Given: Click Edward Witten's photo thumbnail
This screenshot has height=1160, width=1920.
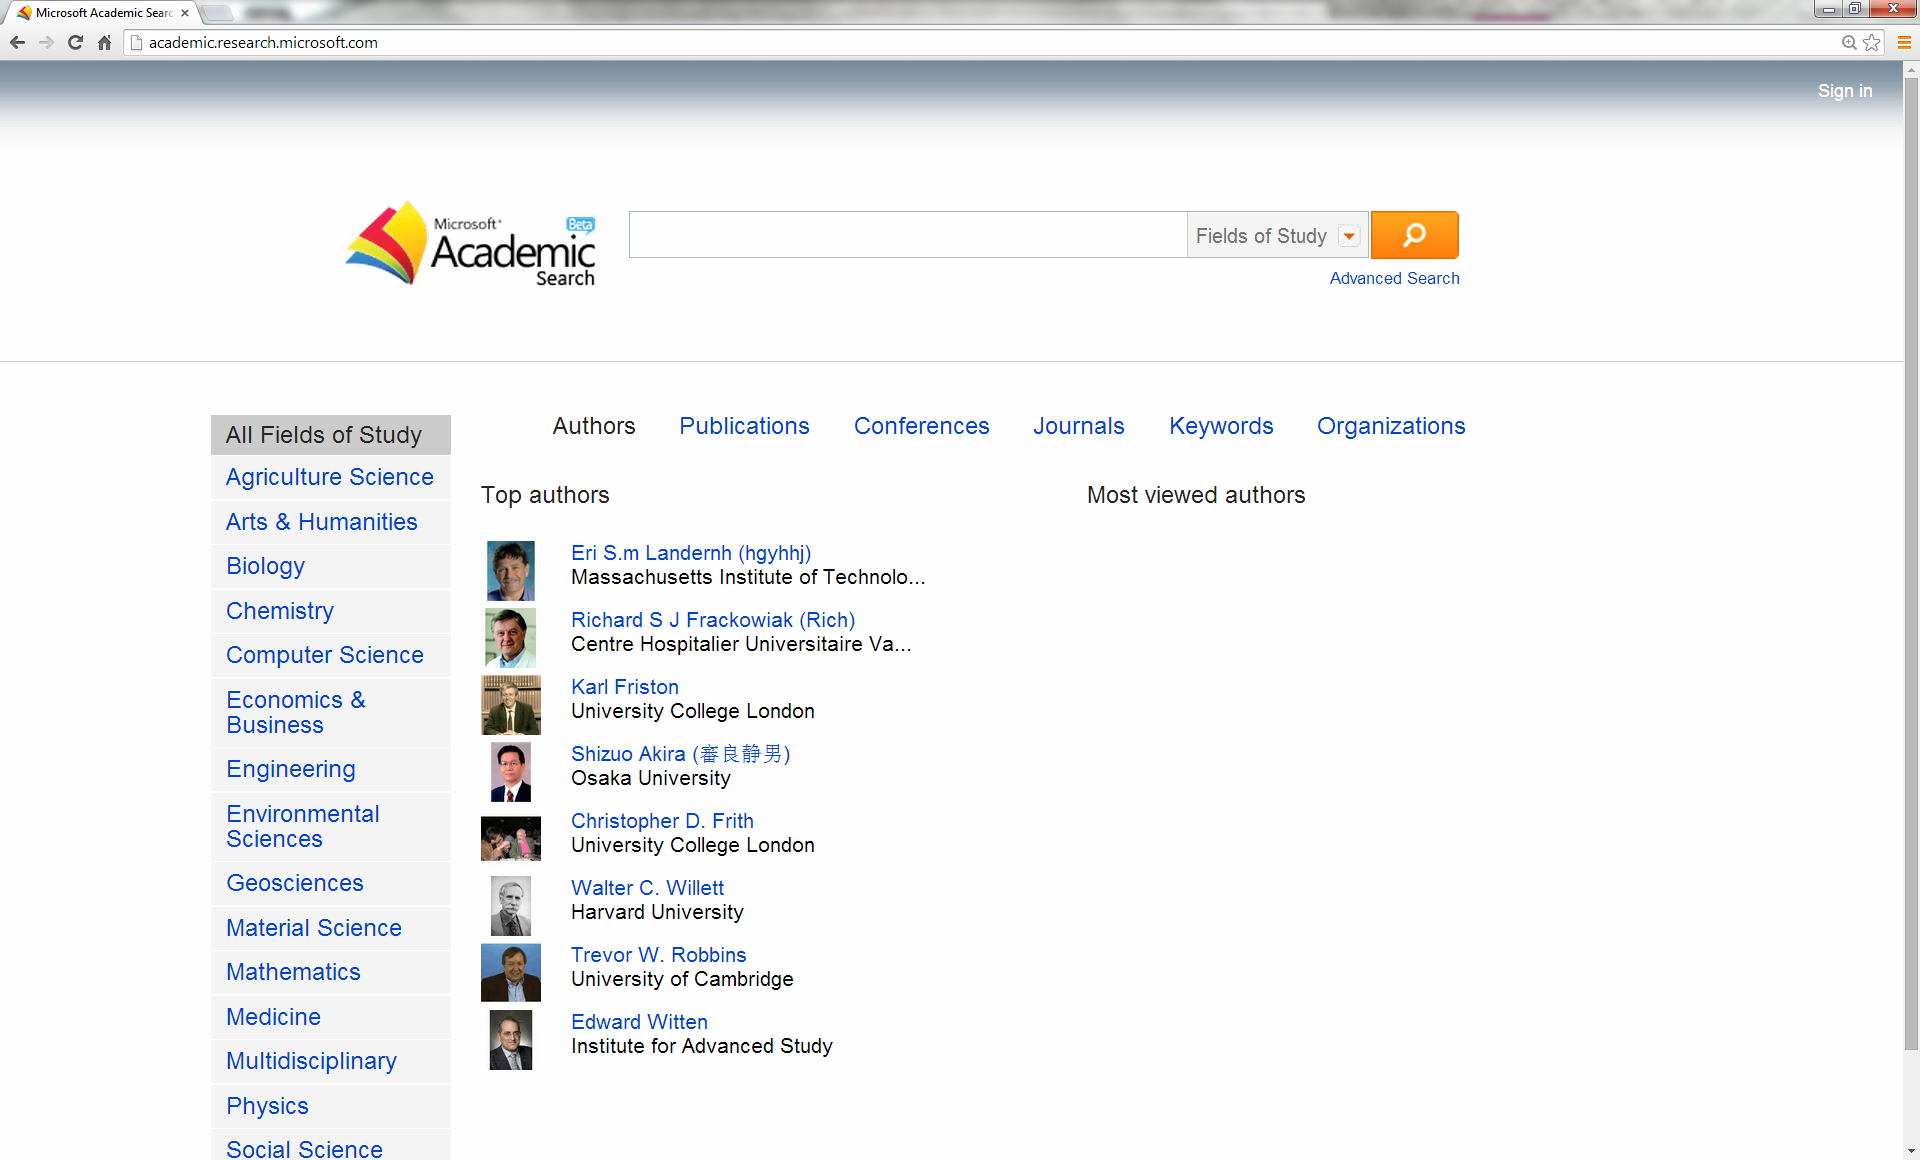Looking at the screenshot, I should pyautogui.click(x=511, y=1040).
